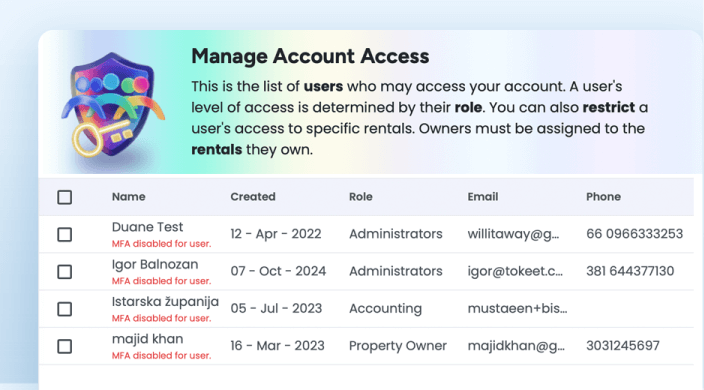The image size is (704, 390).
Task: Click the shield and key access illustration
Action: pyautogui.click(x=113, y=105)
